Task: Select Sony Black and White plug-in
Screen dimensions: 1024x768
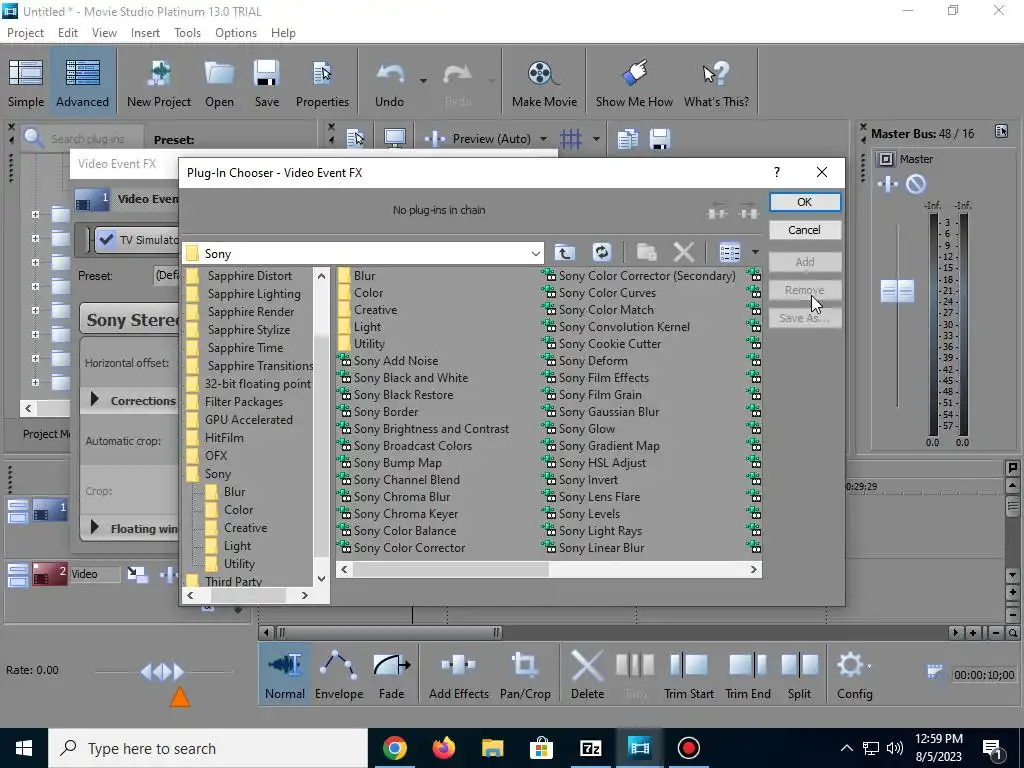Action: (x=411, y=378)
